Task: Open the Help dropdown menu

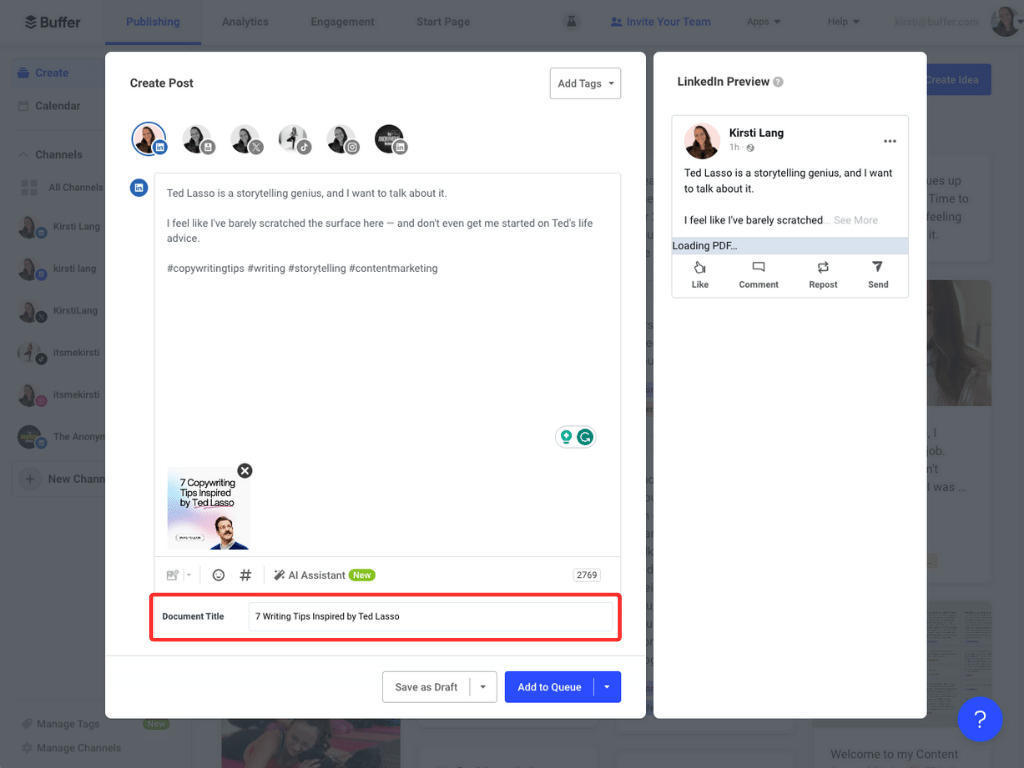Action: click(x=843, y=22)
